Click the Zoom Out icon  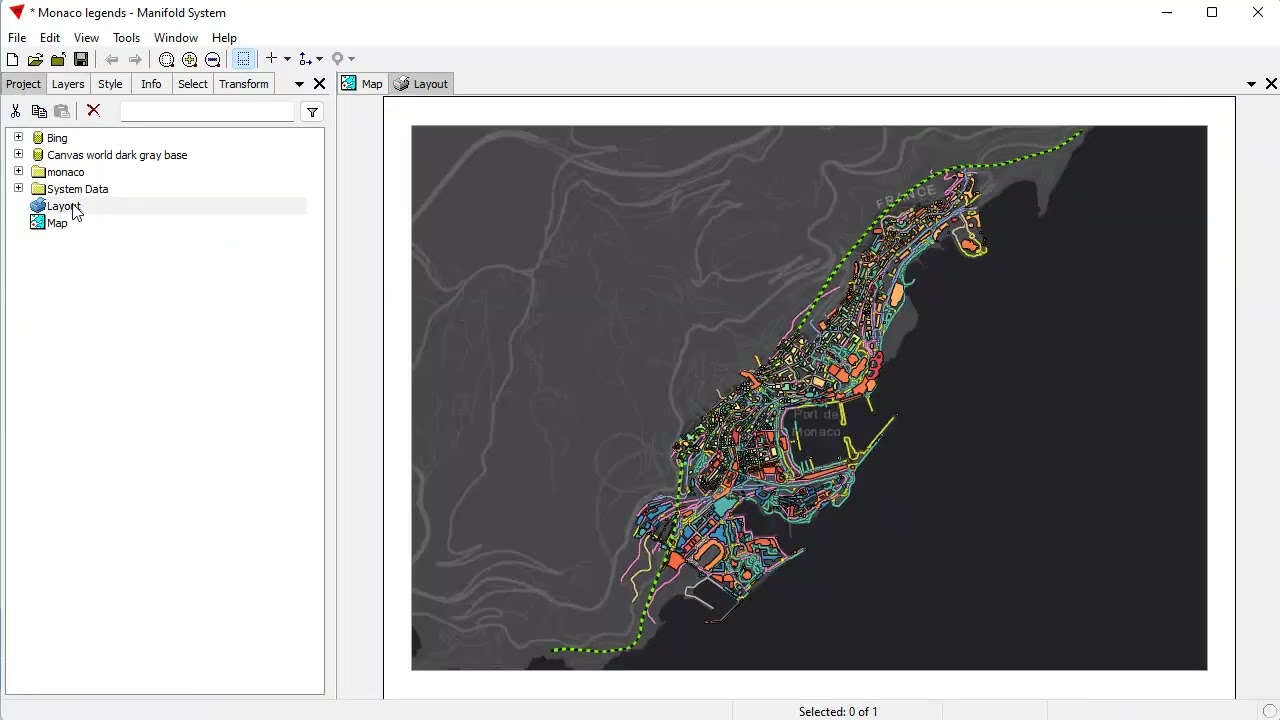coord(212,60)
